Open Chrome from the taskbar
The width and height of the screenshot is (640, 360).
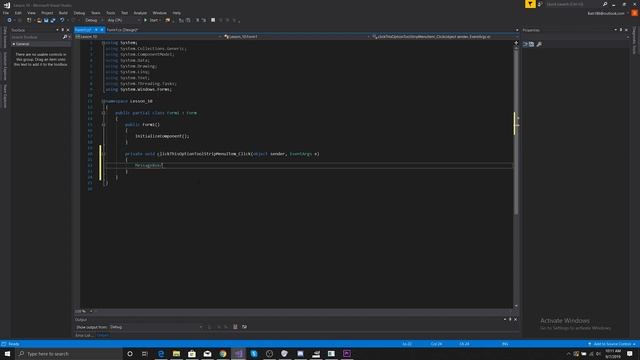[223, 353]
